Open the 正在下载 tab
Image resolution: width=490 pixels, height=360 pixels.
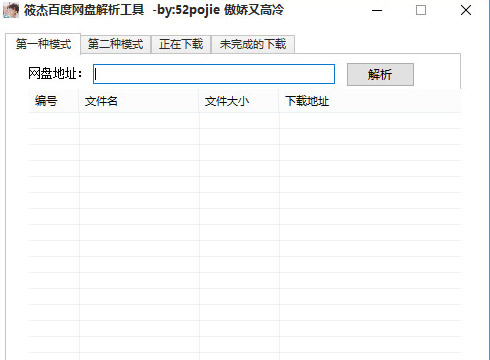tap(181, 44)
